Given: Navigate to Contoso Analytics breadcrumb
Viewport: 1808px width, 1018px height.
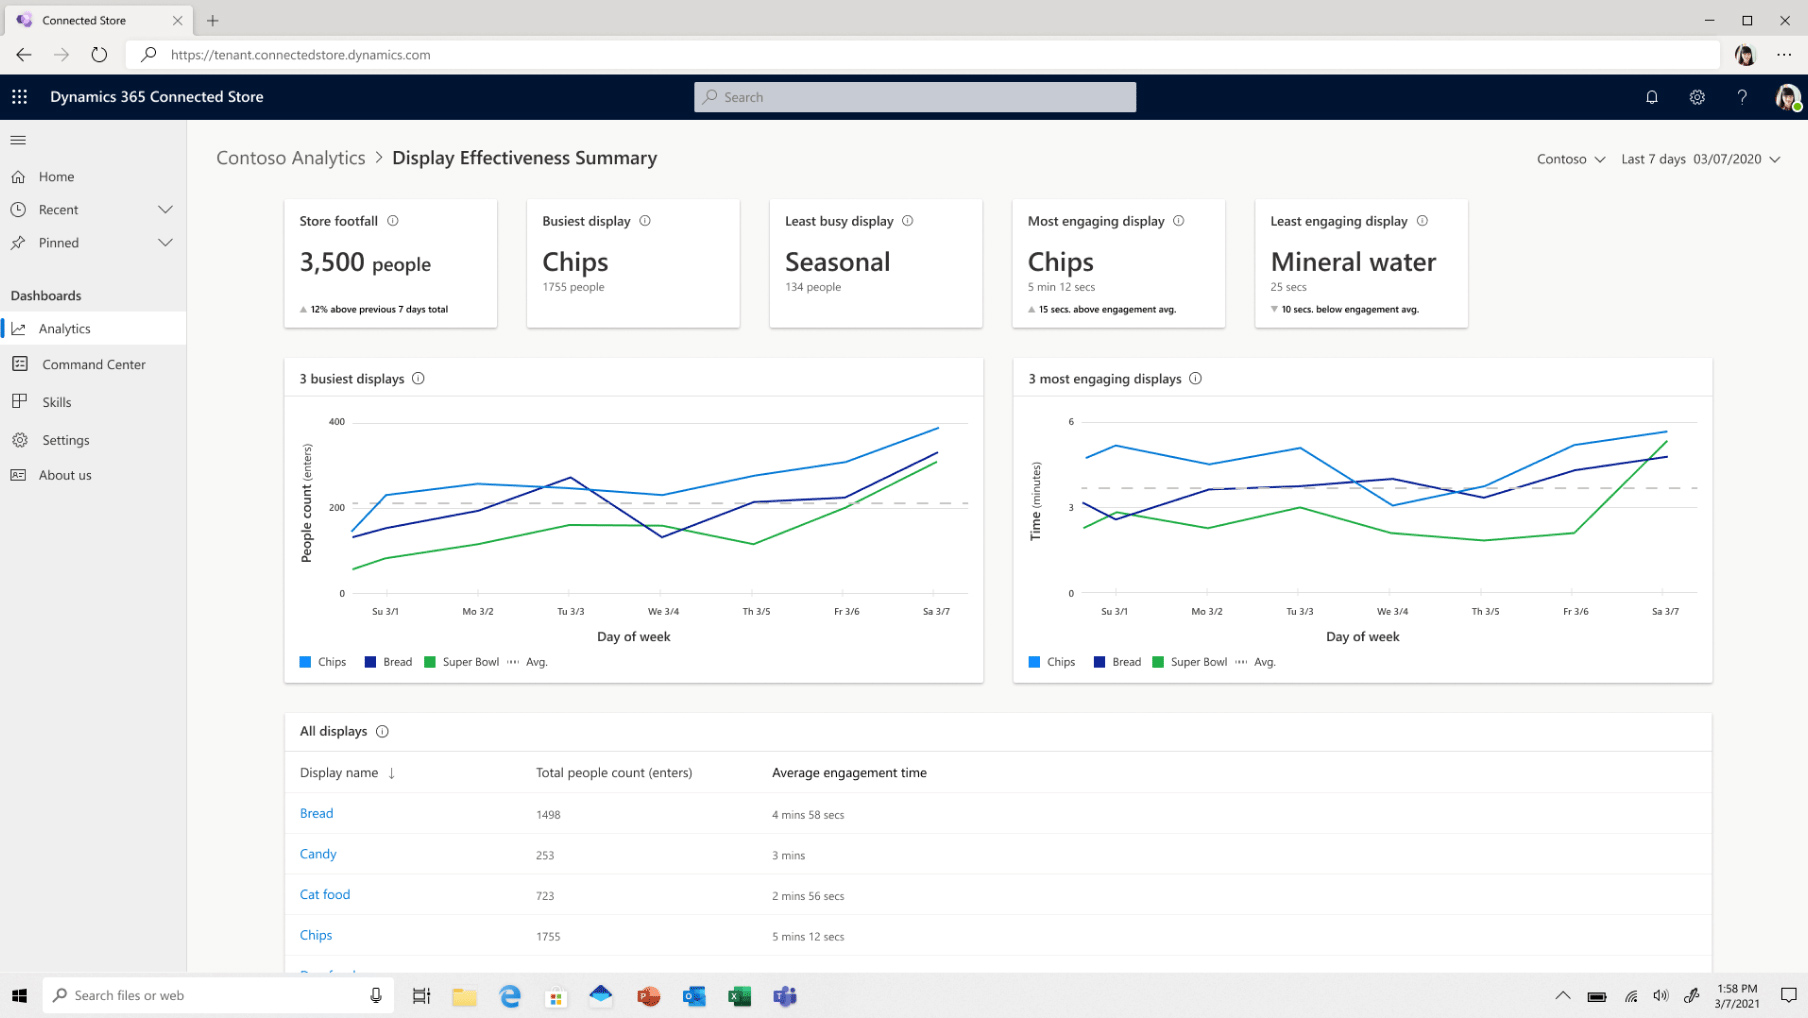Looking at the screenshot, I should pos(290,158).
